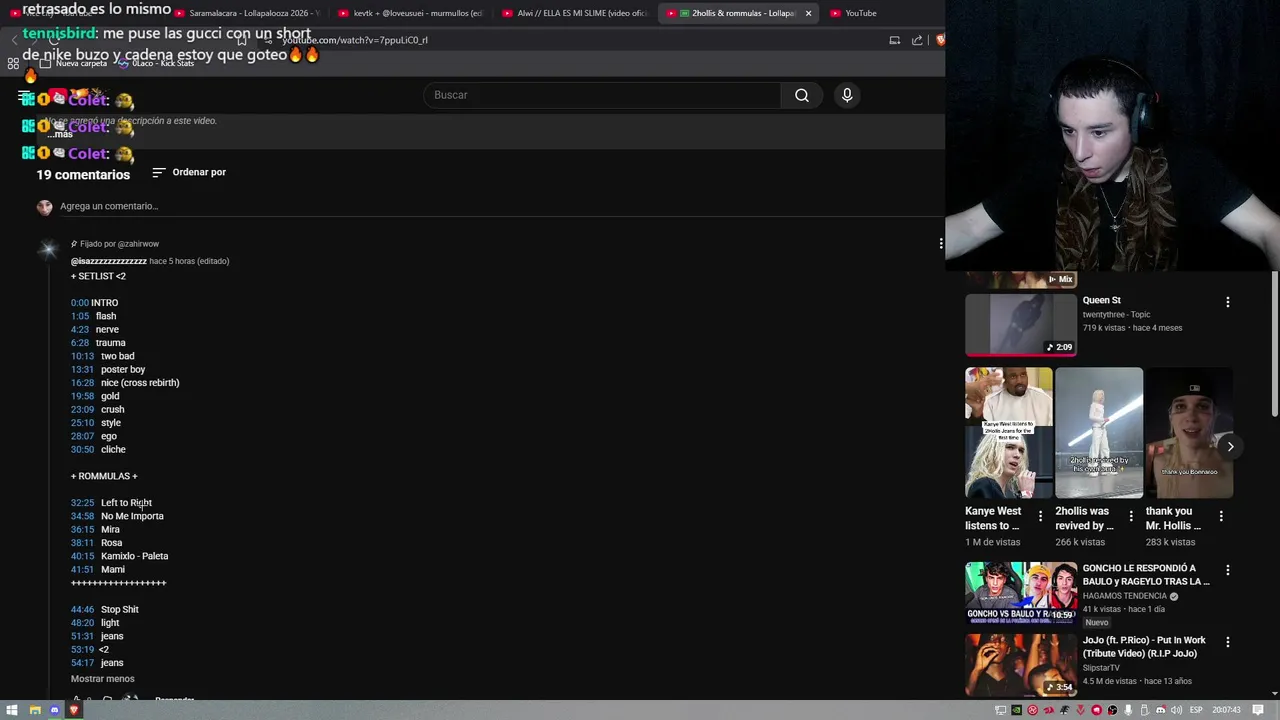Open the Queen St mix thumbnail
This screenshot has width=1280, height=720.
(1020, 323)
